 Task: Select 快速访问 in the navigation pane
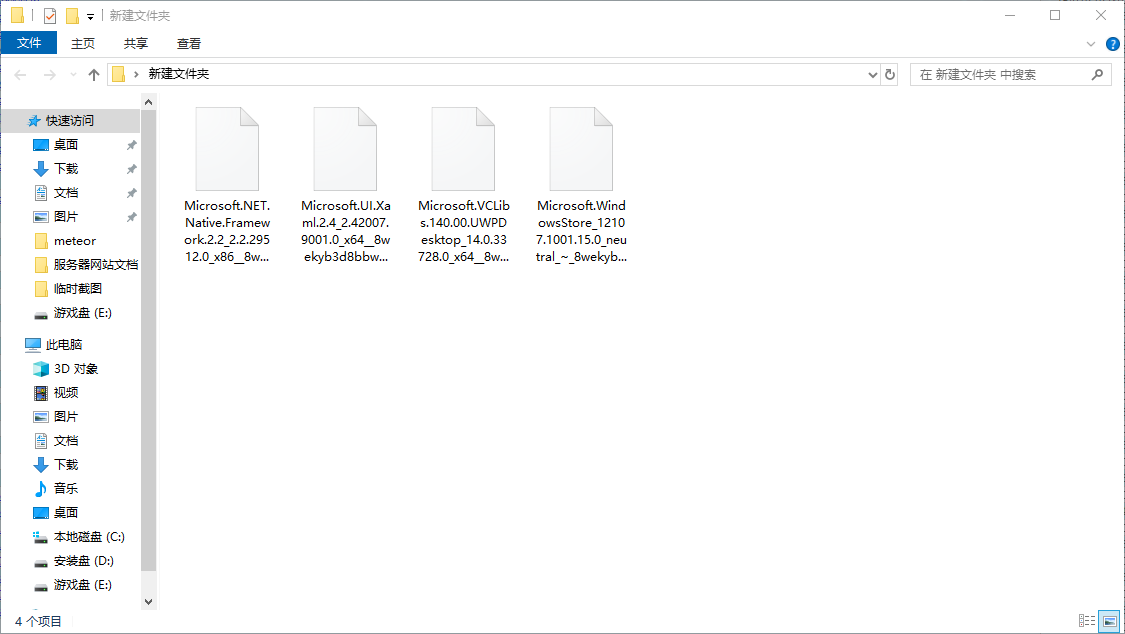(70, 120)
